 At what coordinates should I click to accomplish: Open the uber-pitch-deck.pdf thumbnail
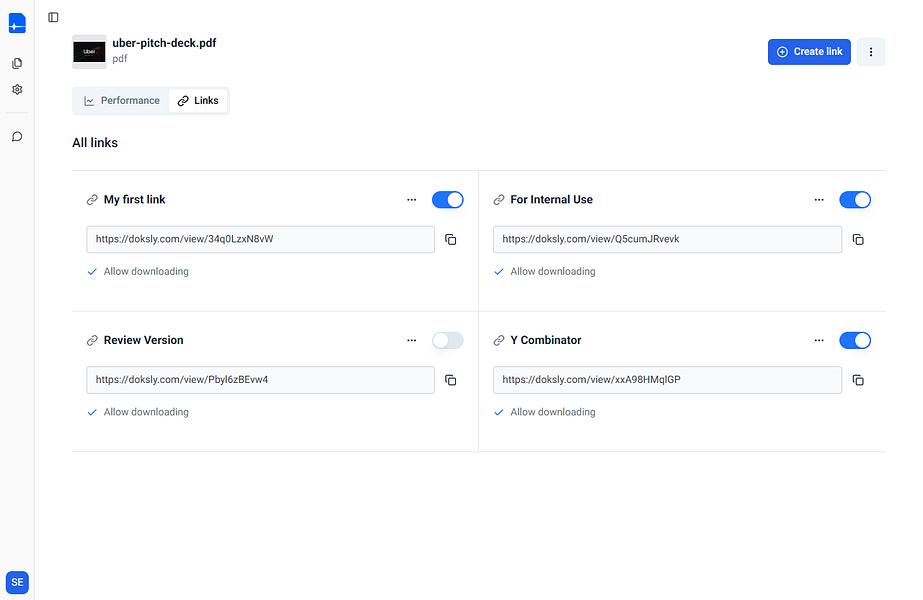pos(89,52)
